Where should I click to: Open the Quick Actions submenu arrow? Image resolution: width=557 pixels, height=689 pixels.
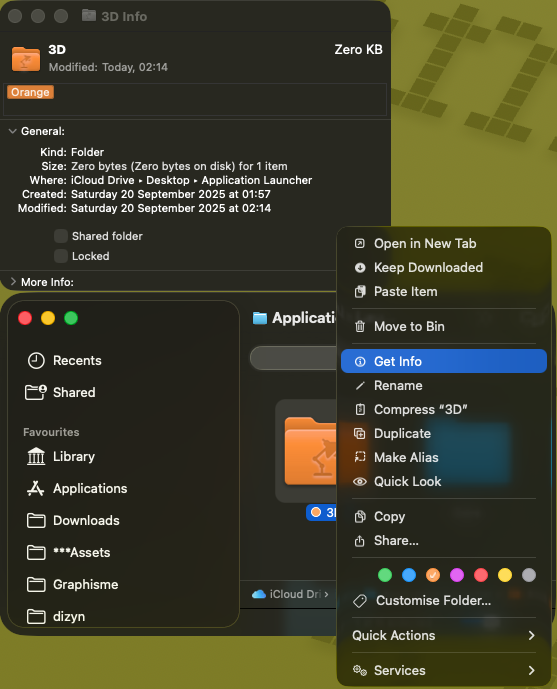[x=532, y=635]
